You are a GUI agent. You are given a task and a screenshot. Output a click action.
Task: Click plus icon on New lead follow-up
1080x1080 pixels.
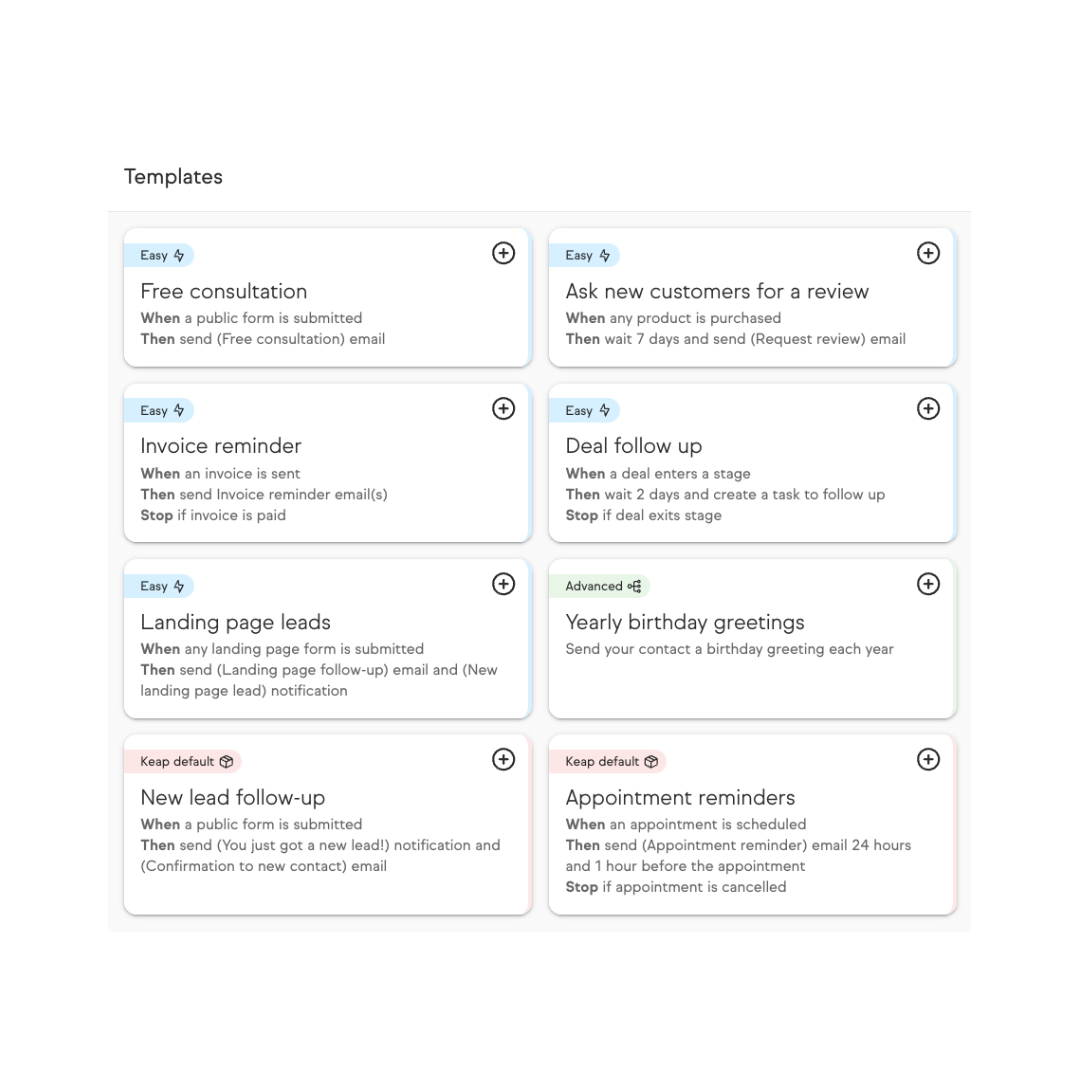[503, 759]
